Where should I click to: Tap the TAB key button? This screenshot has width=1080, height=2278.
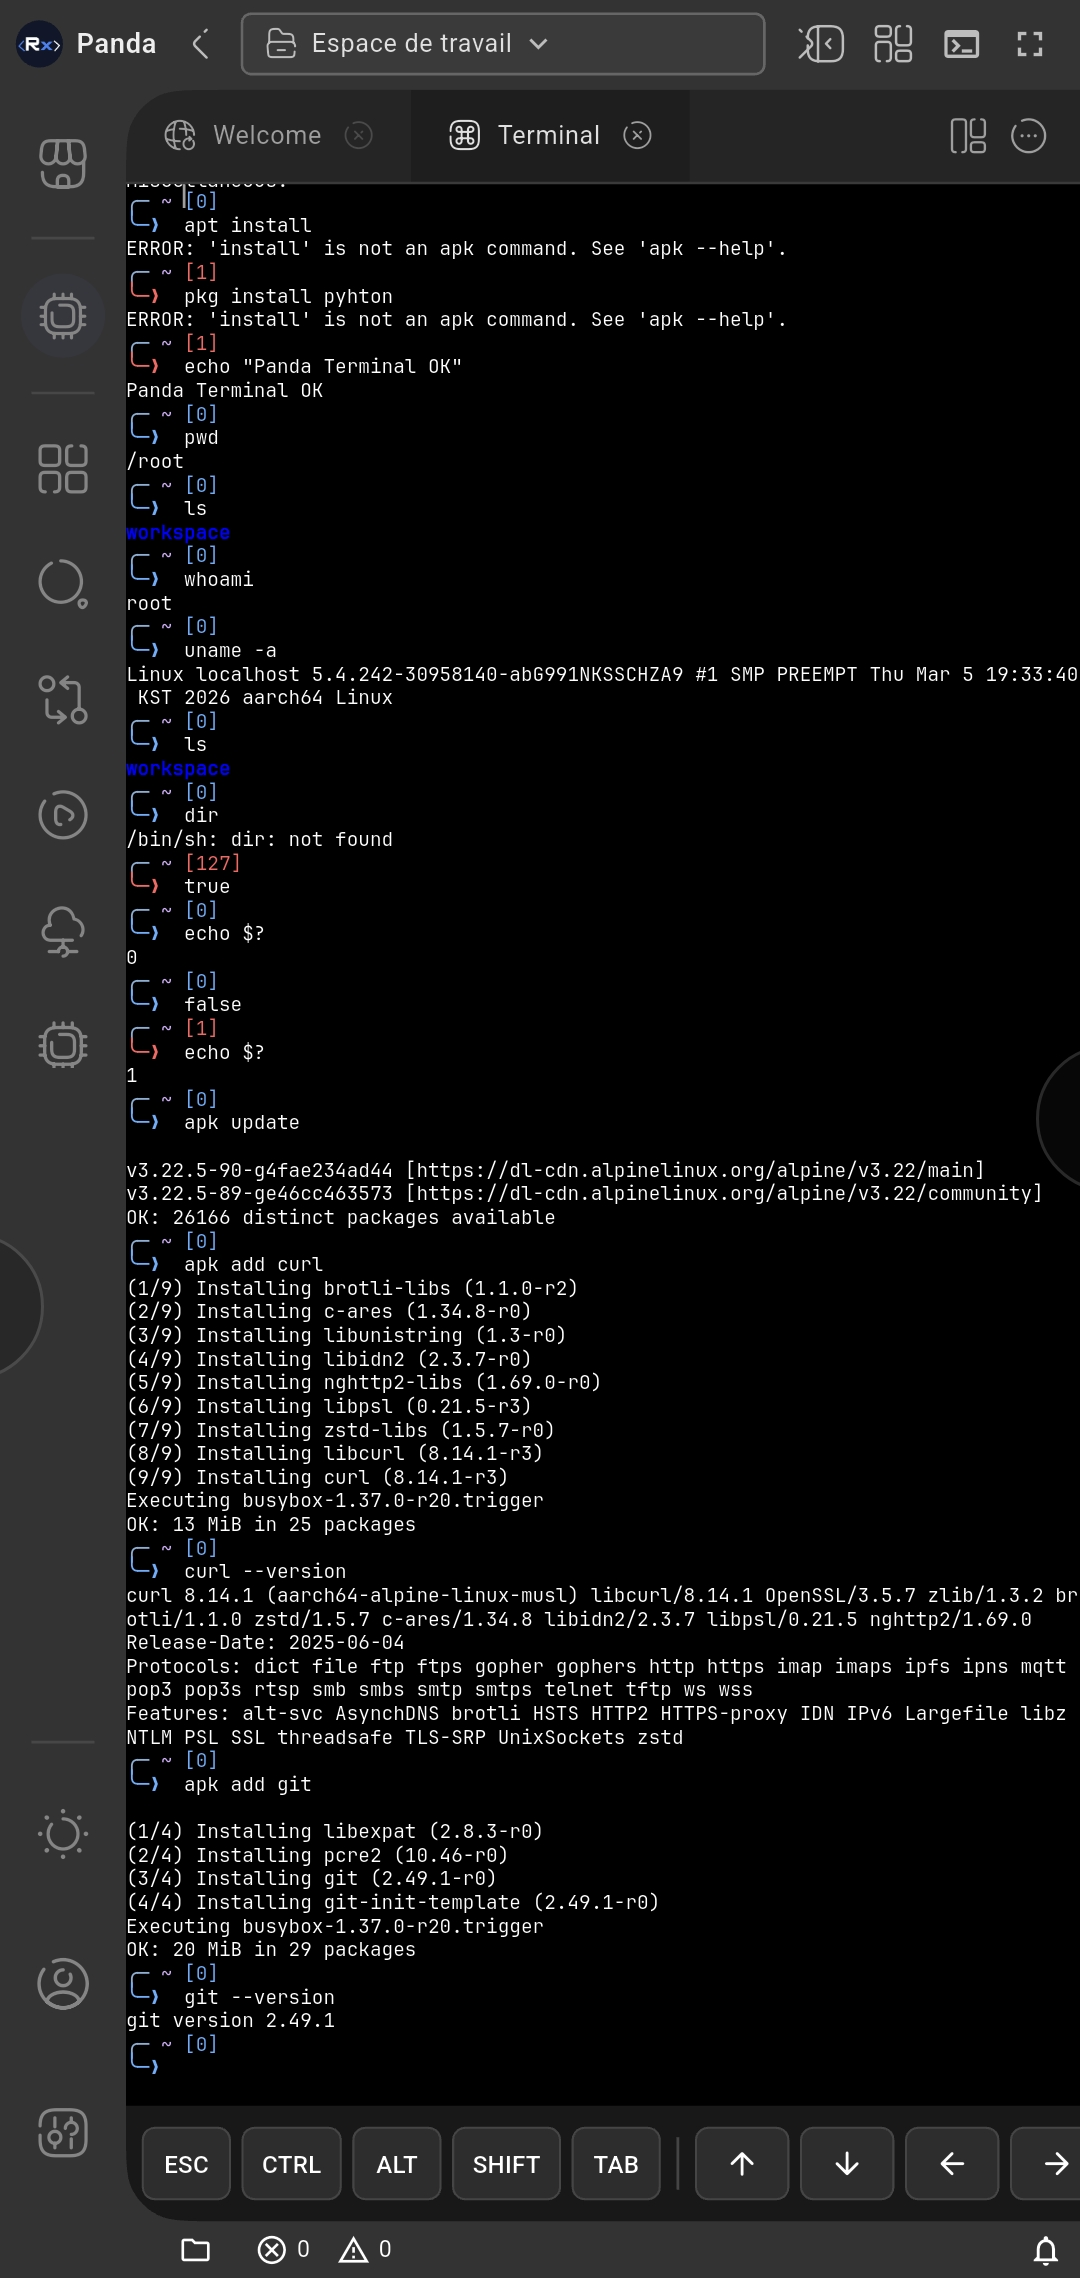616,2164
